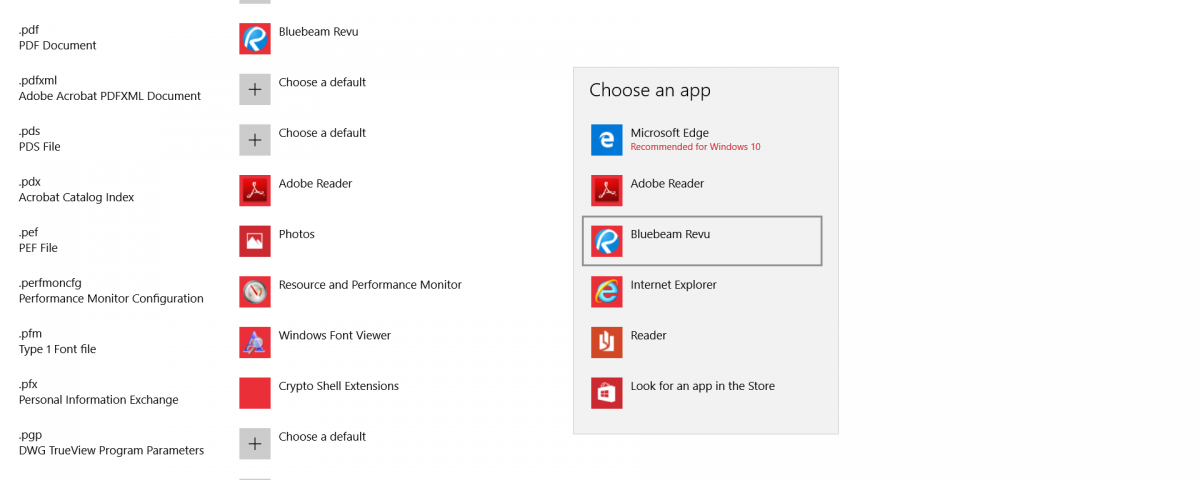The image size is (1200, 480).
Task: Click Resource and Performance Monitor label
Action: click(370, 285)
